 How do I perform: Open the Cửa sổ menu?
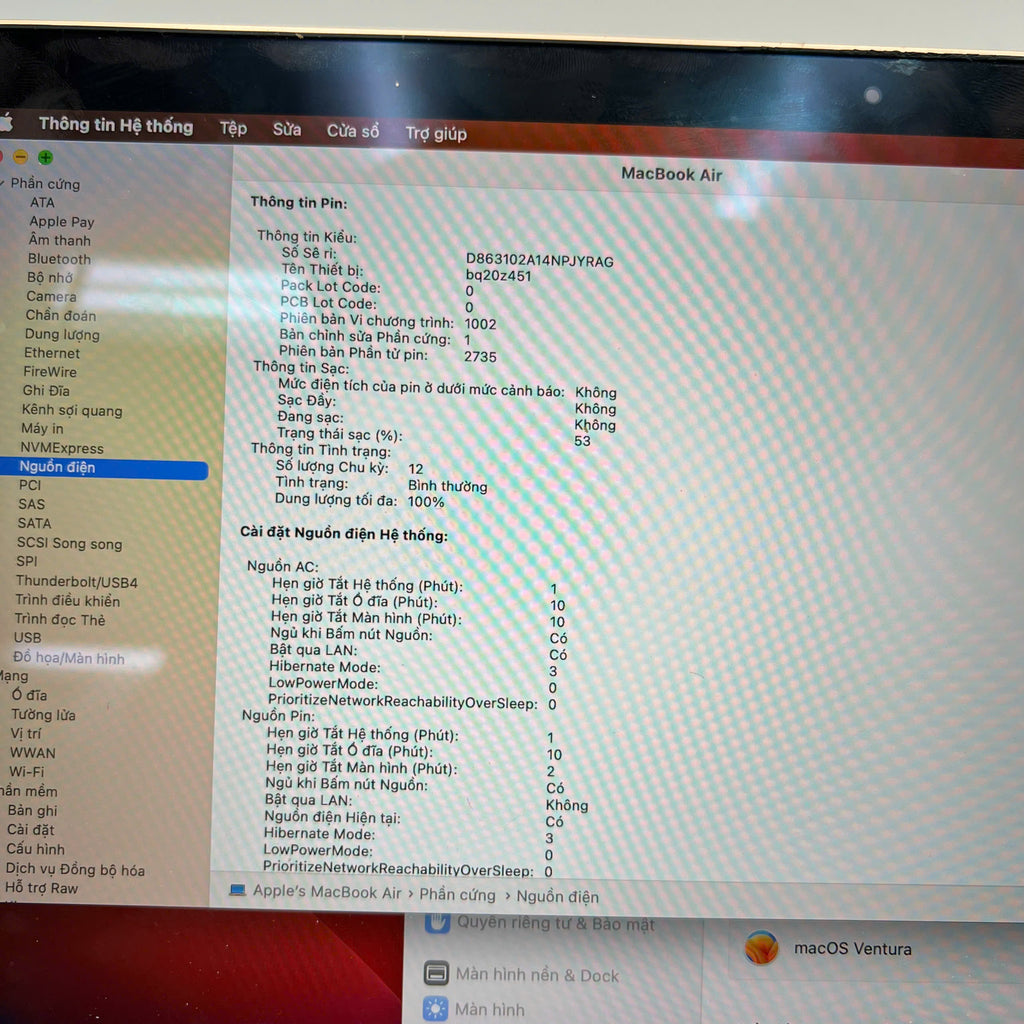[x=353, y=131]
